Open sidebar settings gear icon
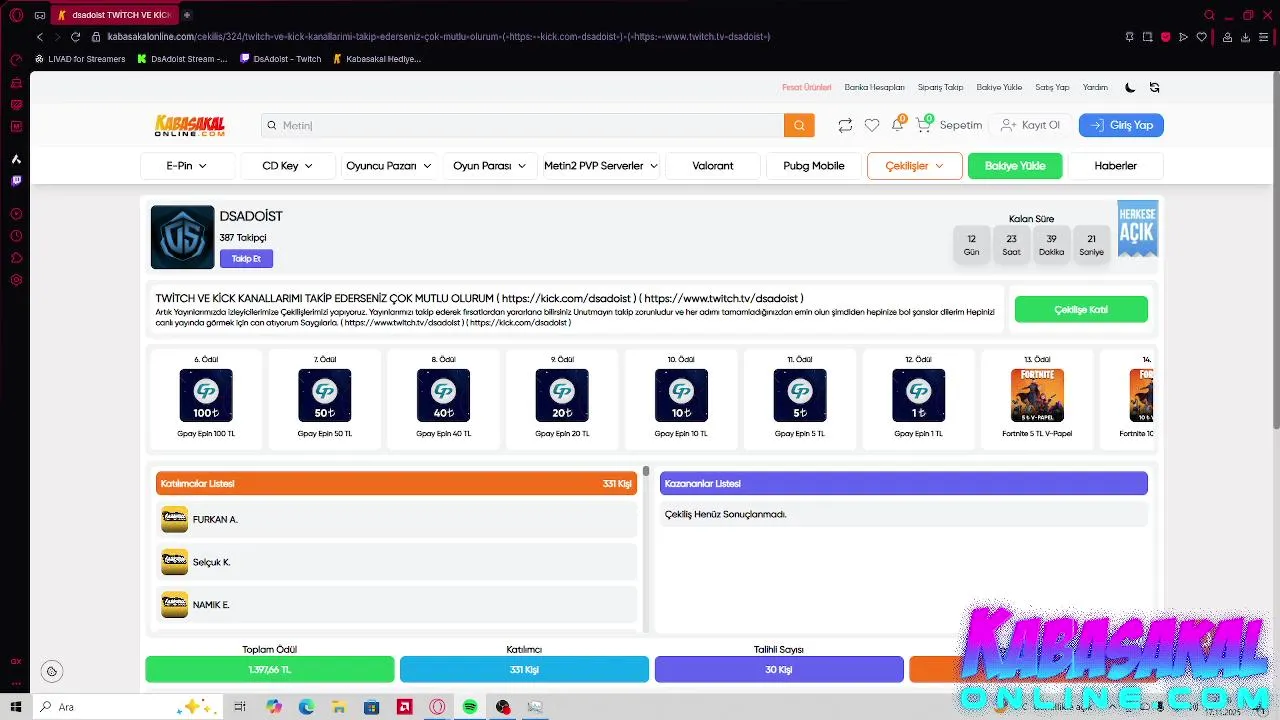Viewport: 1280px width, 720px height. tap(16, 280)
